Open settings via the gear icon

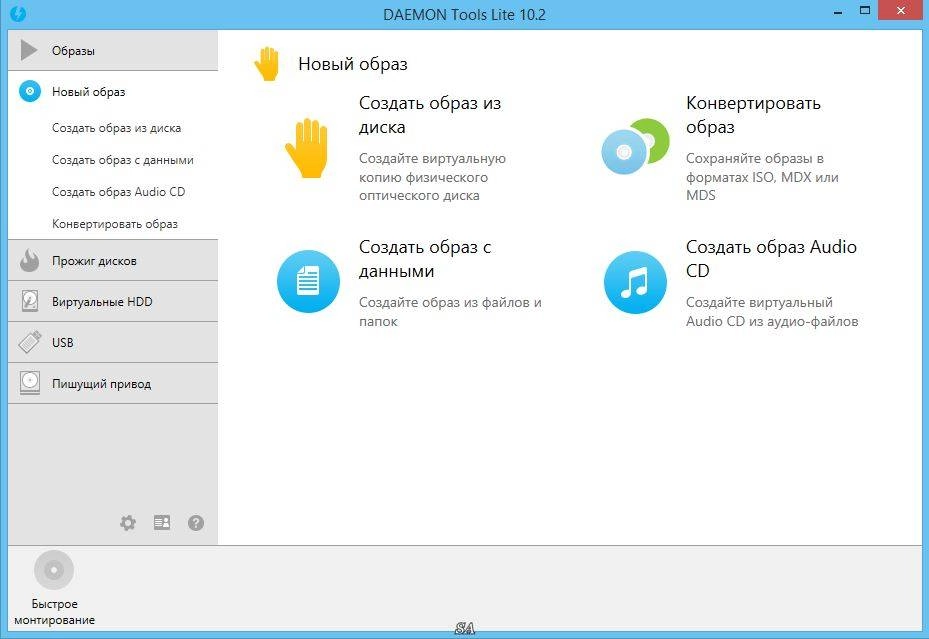pyautogui.click(x=128, y=522)
